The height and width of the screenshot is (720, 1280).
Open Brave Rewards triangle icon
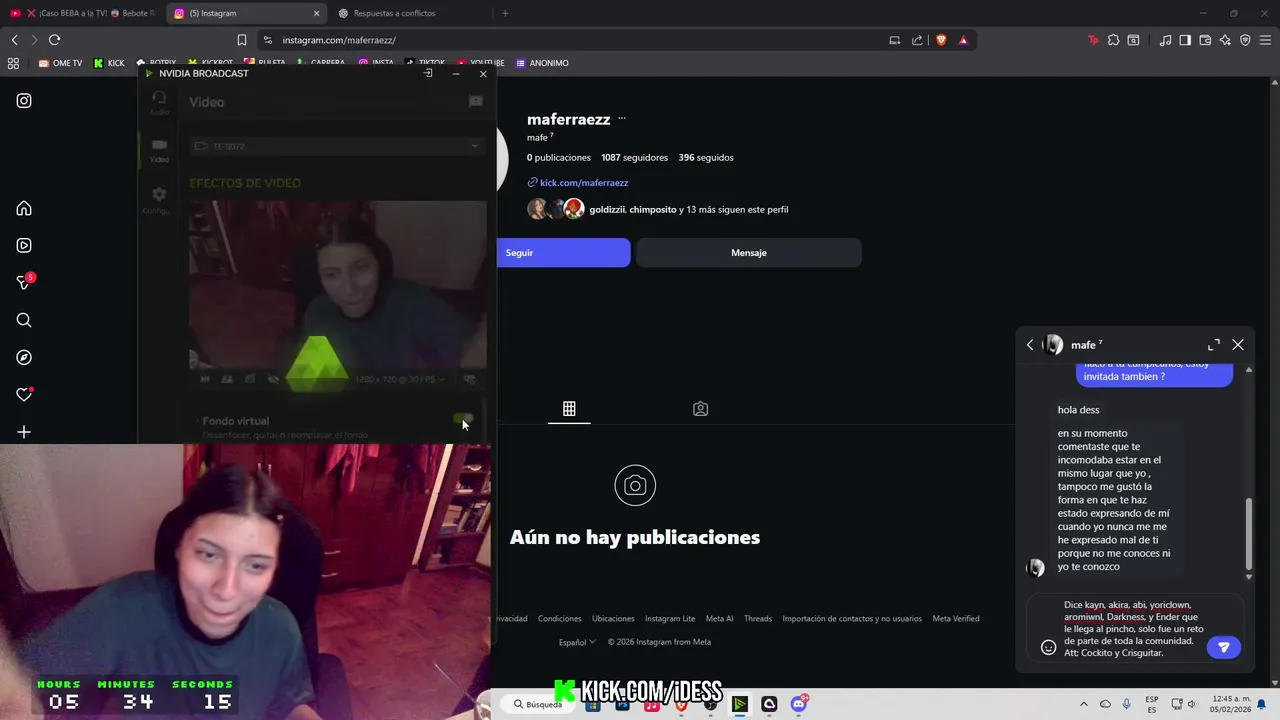[x=963, y=40]
